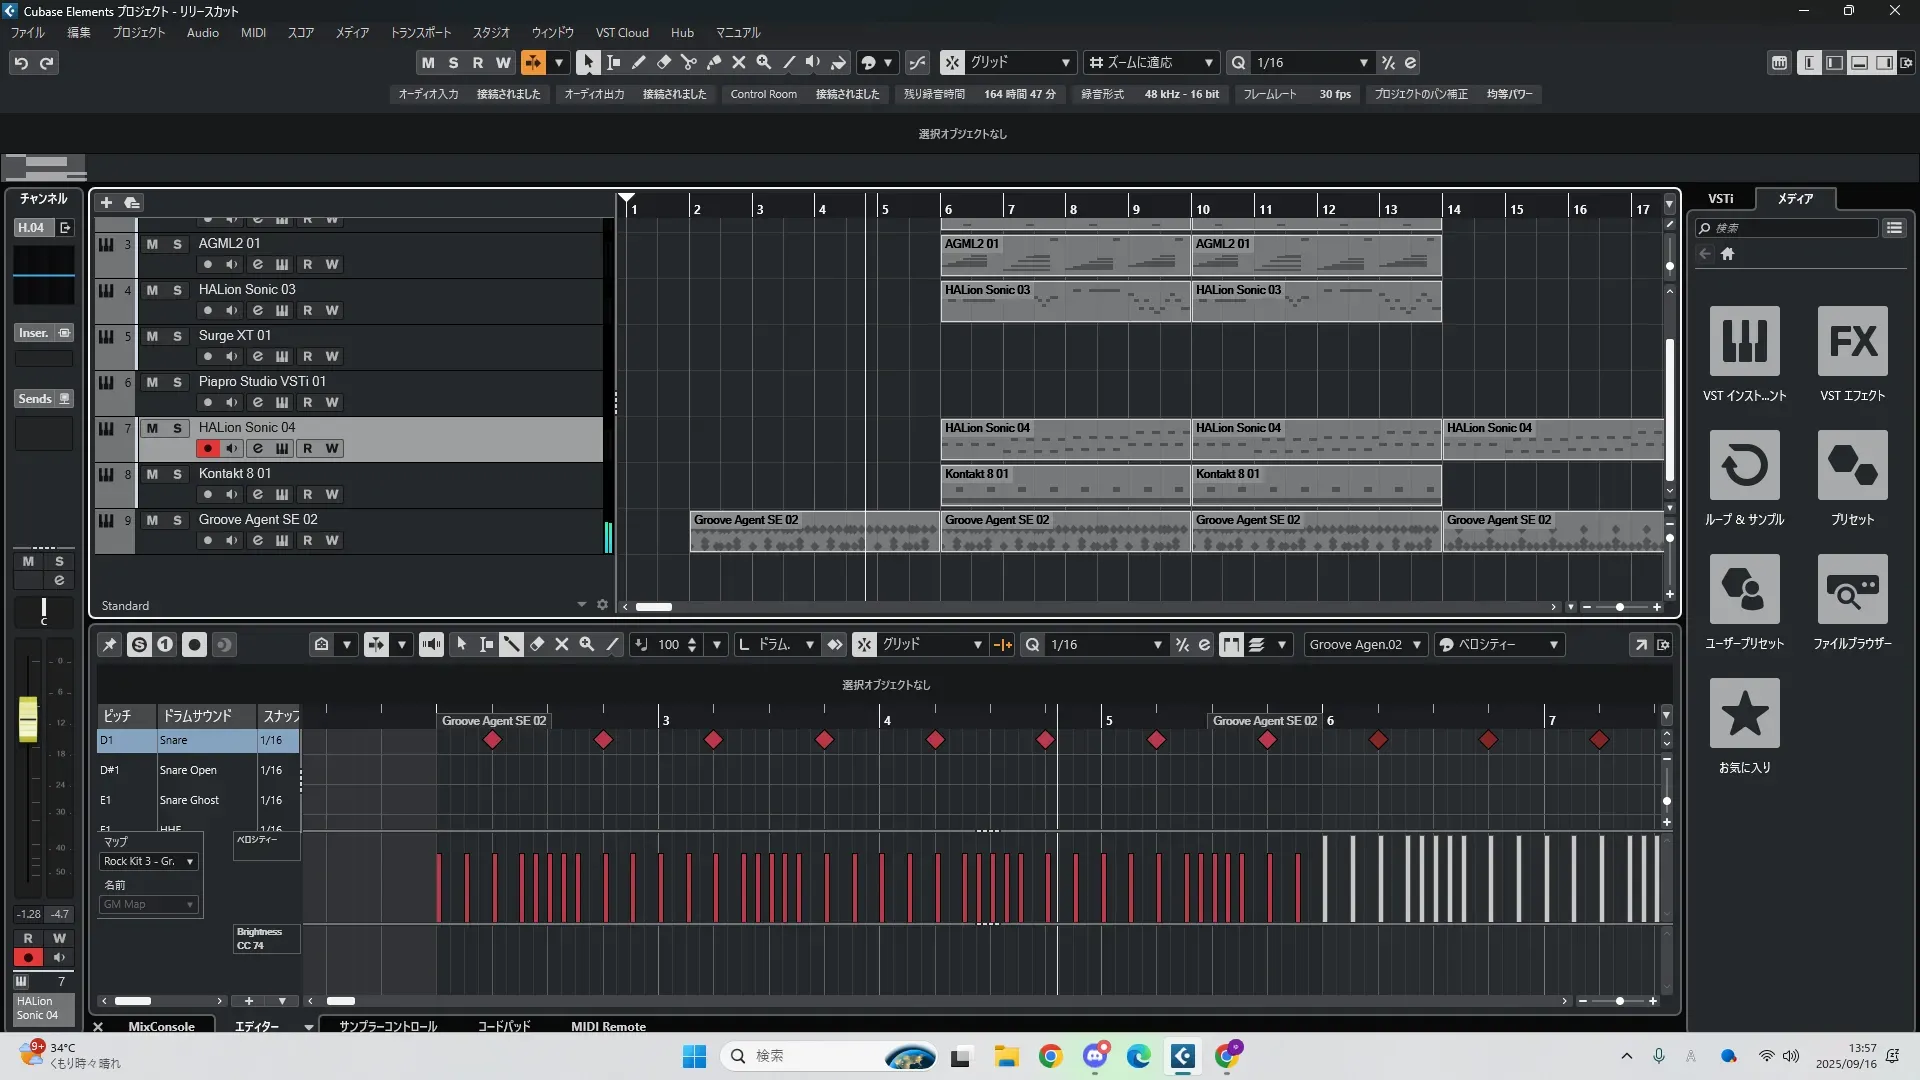
Task: Mute the Kontakt 8 01 track
Action: click(152, 474)
